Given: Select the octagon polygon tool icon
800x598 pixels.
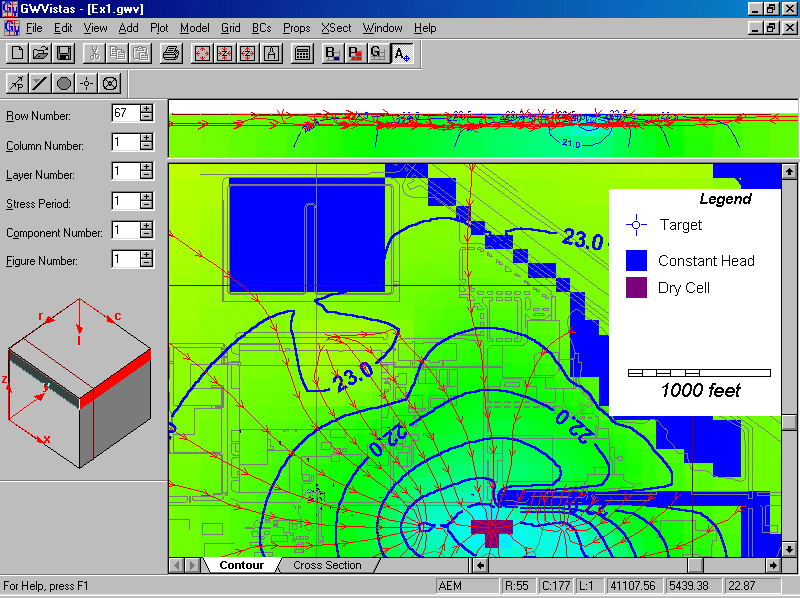Looking at the screenshot, I should [x=63, y=83].
